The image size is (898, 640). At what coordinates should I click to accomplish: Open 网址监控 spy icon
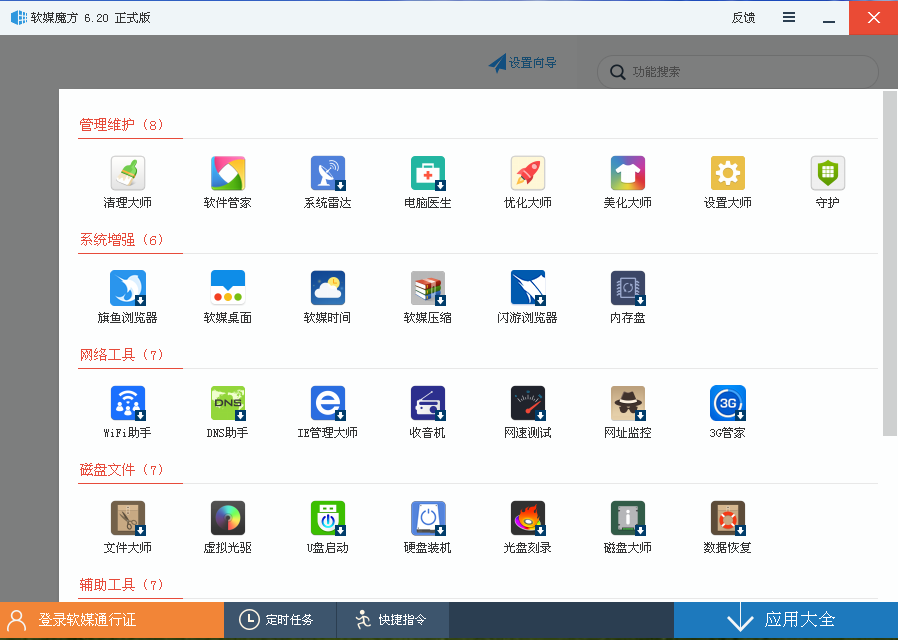coord(628,413)
